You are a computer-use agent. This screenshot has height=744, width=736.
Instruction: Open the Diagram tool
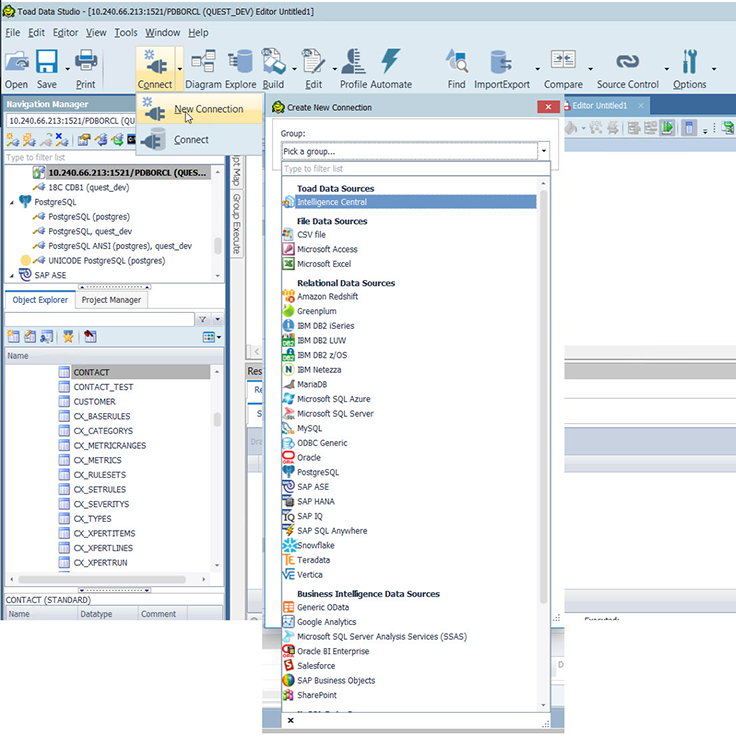point(203,69)
